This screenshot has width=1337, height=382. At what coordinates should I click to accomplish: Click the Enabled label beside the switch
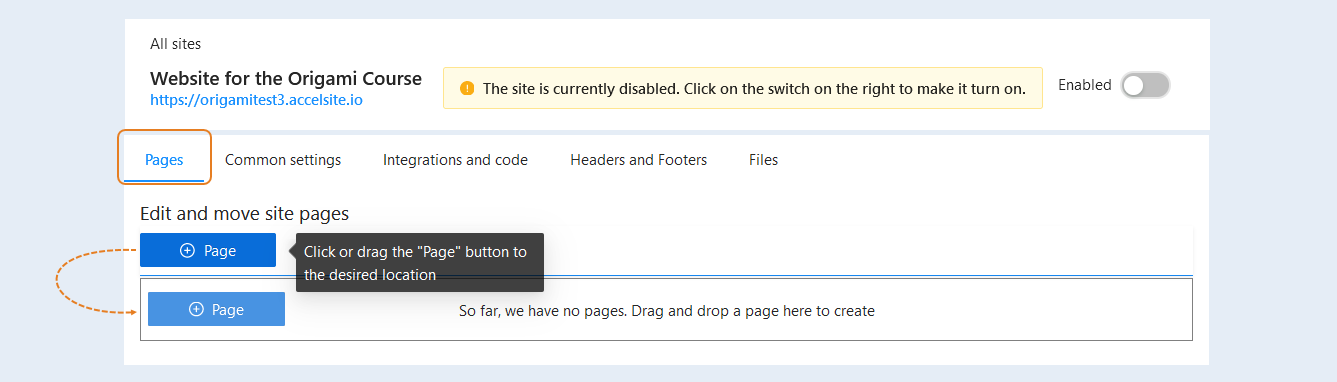[x=1085, y=85]
